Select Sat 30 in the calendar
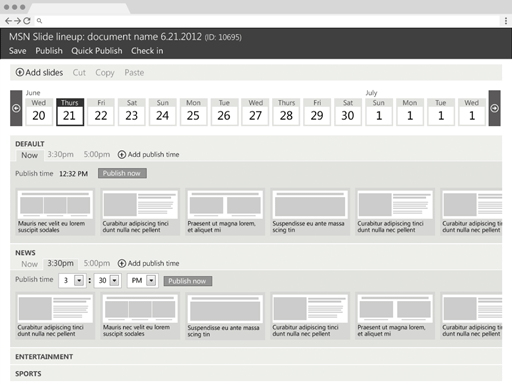 348,112
